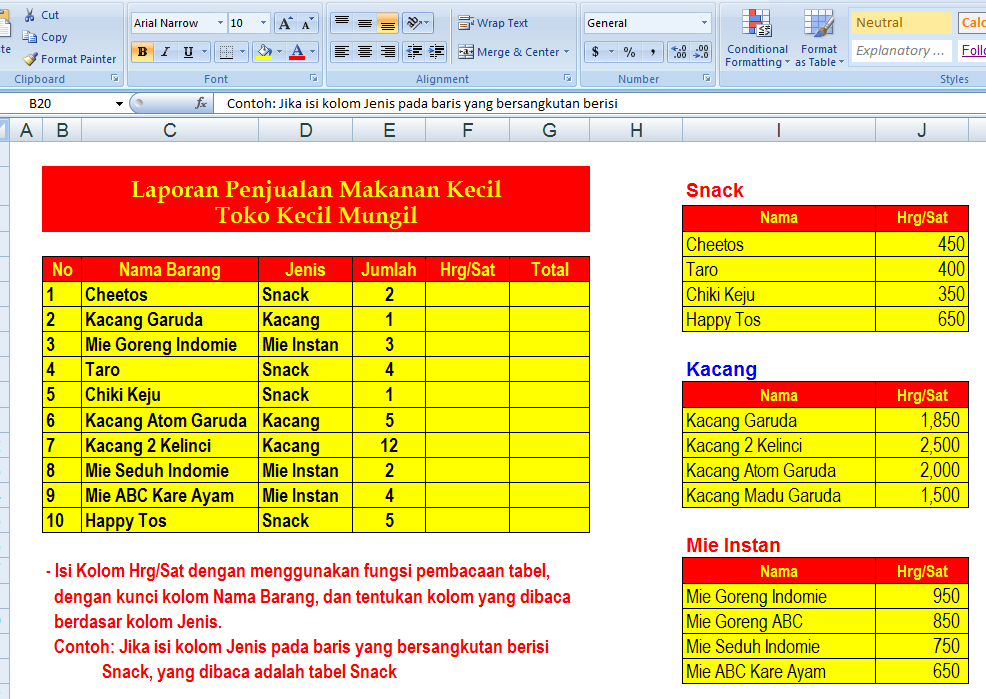Select the Kacang section title
The height and width of the screenshot is (699, 986).
721,369
